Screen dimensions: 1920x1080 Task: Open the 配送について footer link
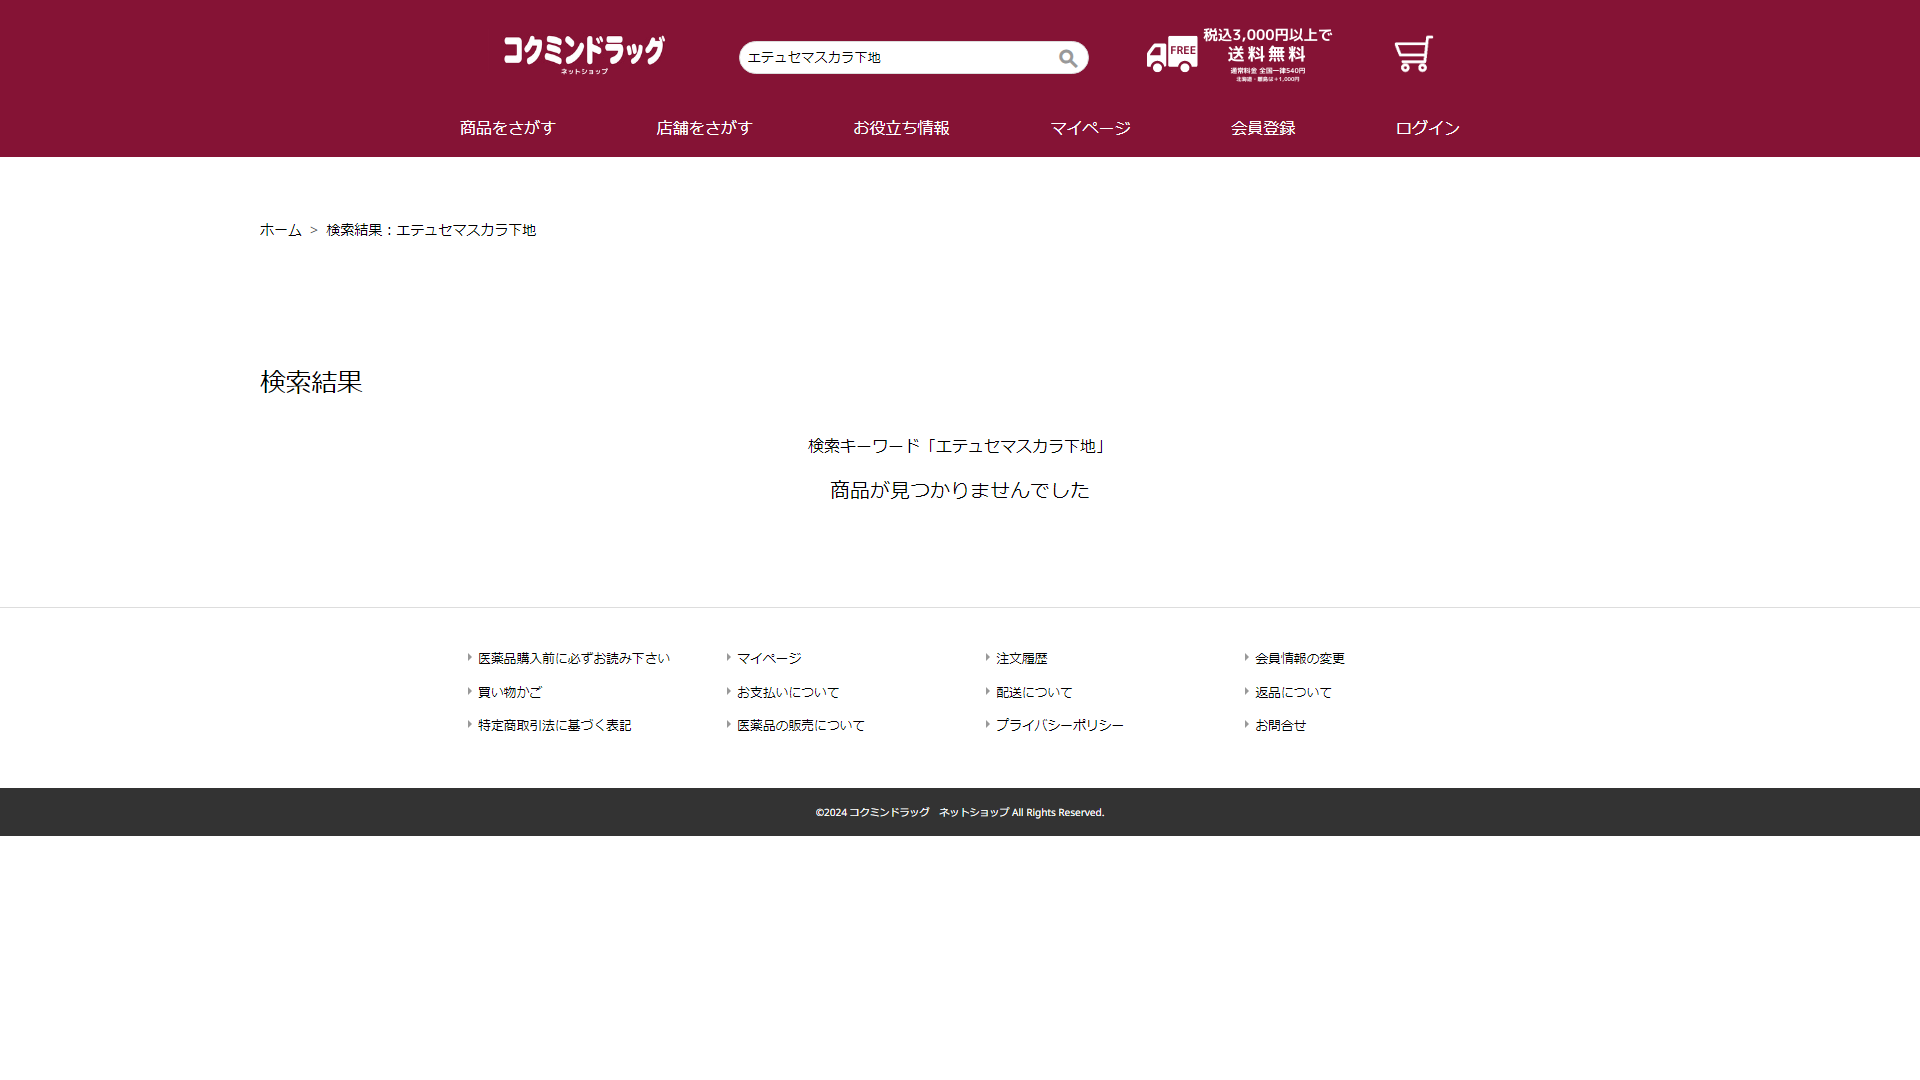point(1033,692)
